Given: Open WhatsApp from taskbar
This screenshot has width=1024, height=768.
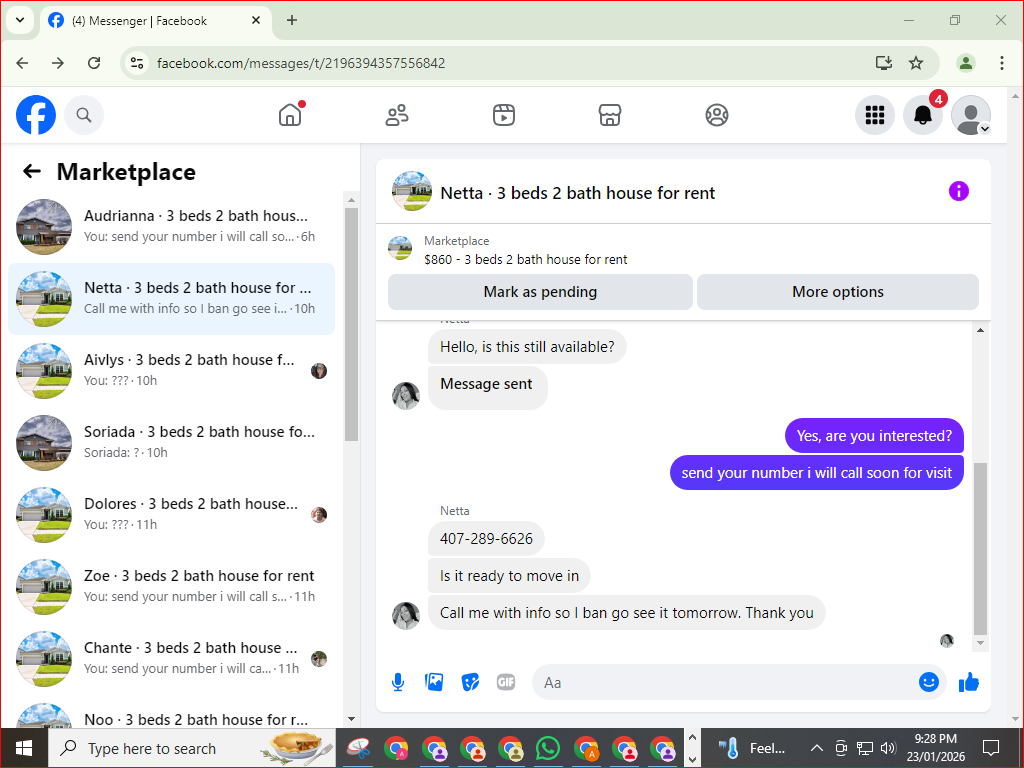Looking at the screenshot, I should [547, 748].
